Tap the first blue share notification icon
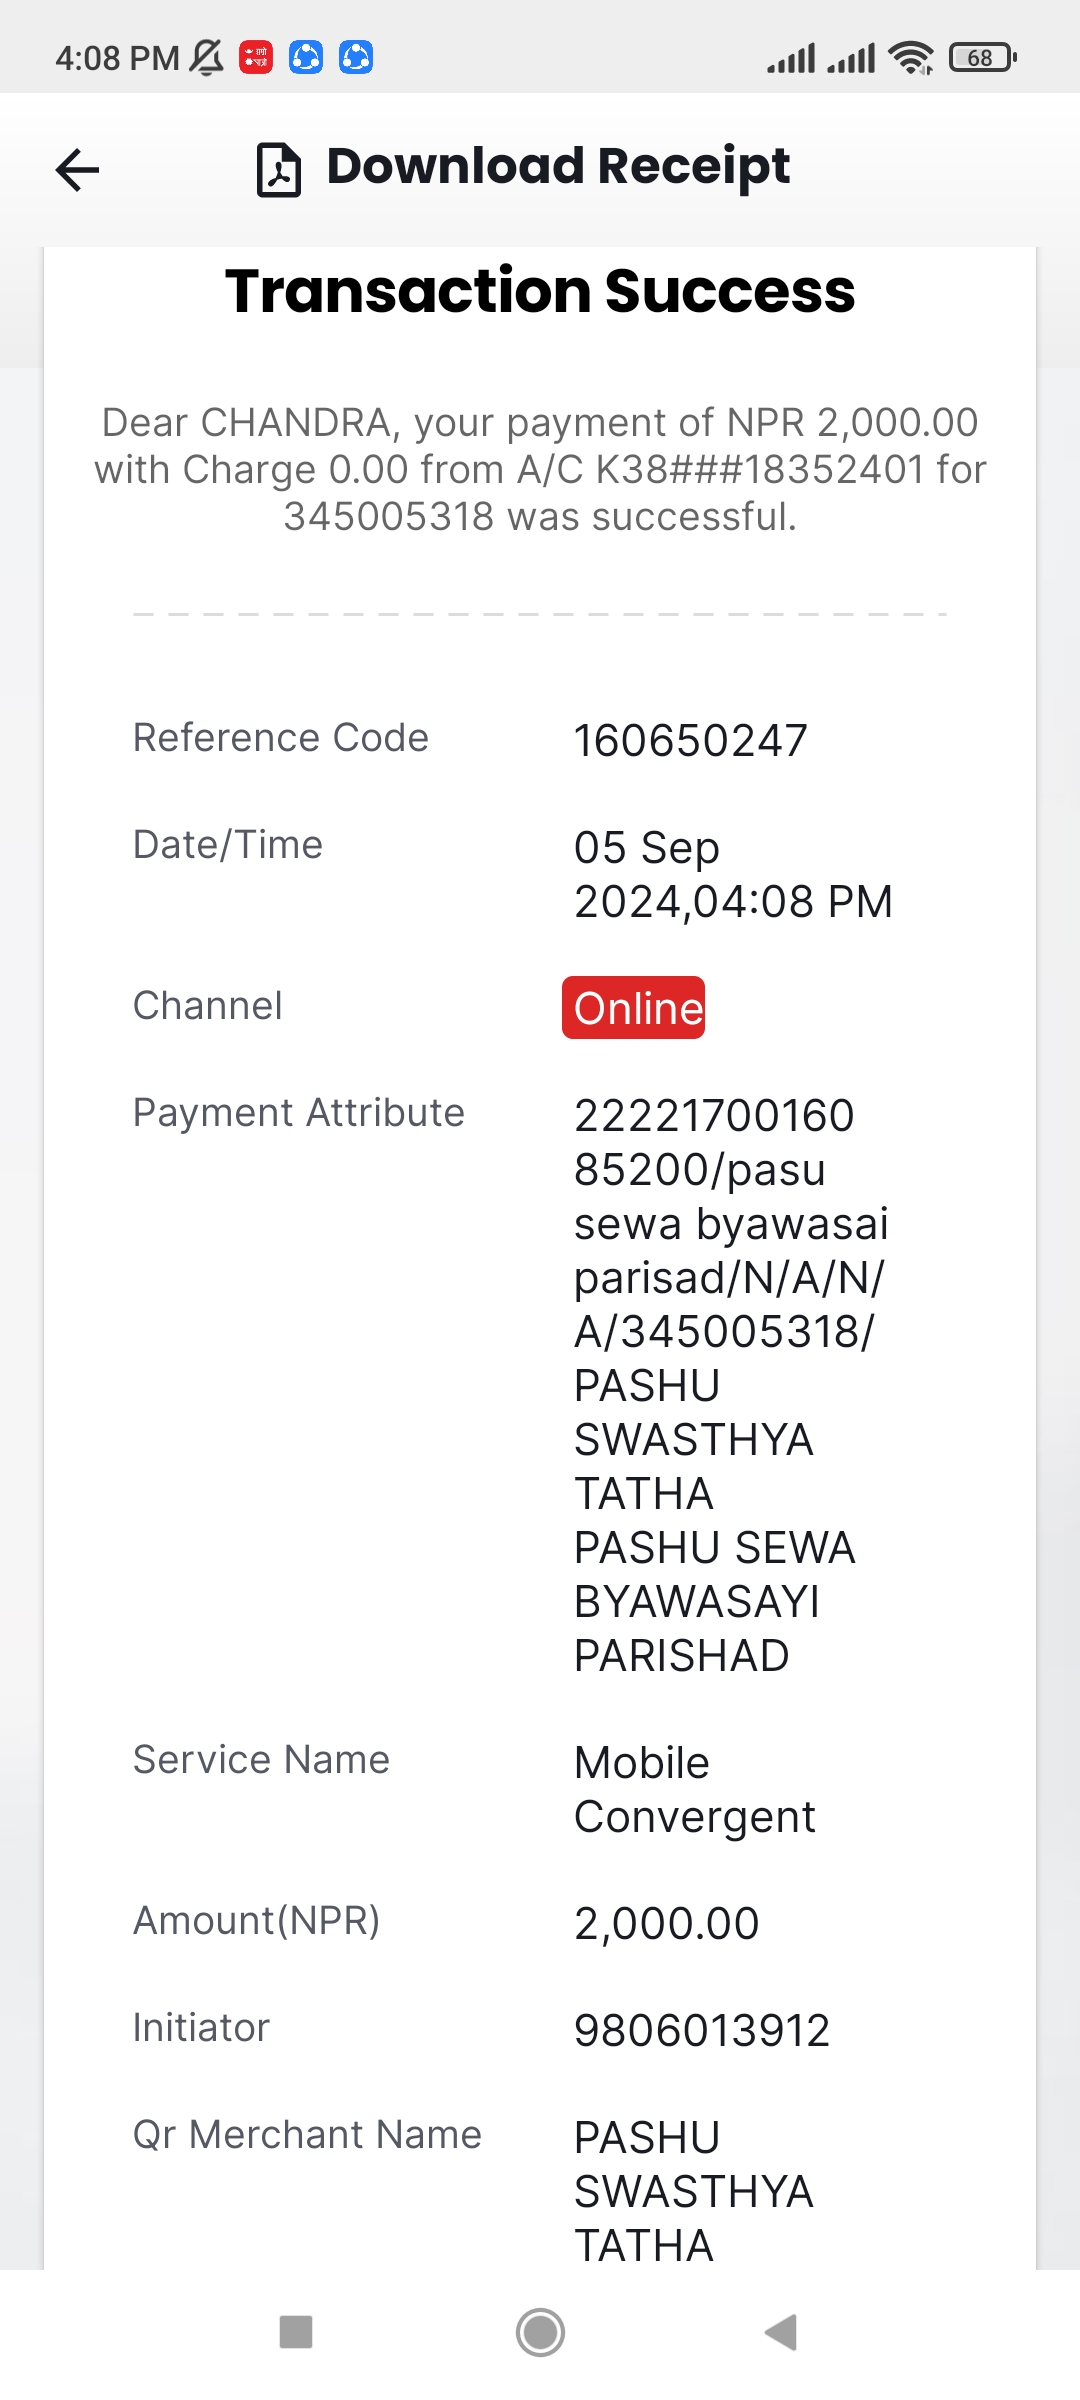The image size is (1080, 2400). tap(306, 58)
